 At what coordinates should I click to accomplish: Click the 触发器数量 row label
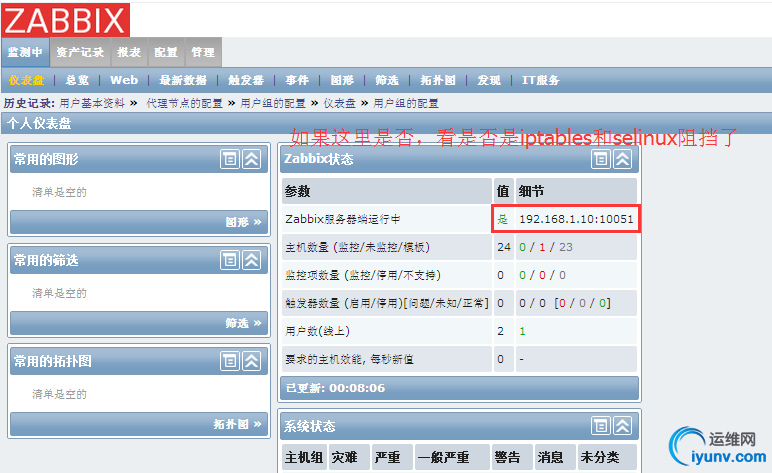pos(387,303)
